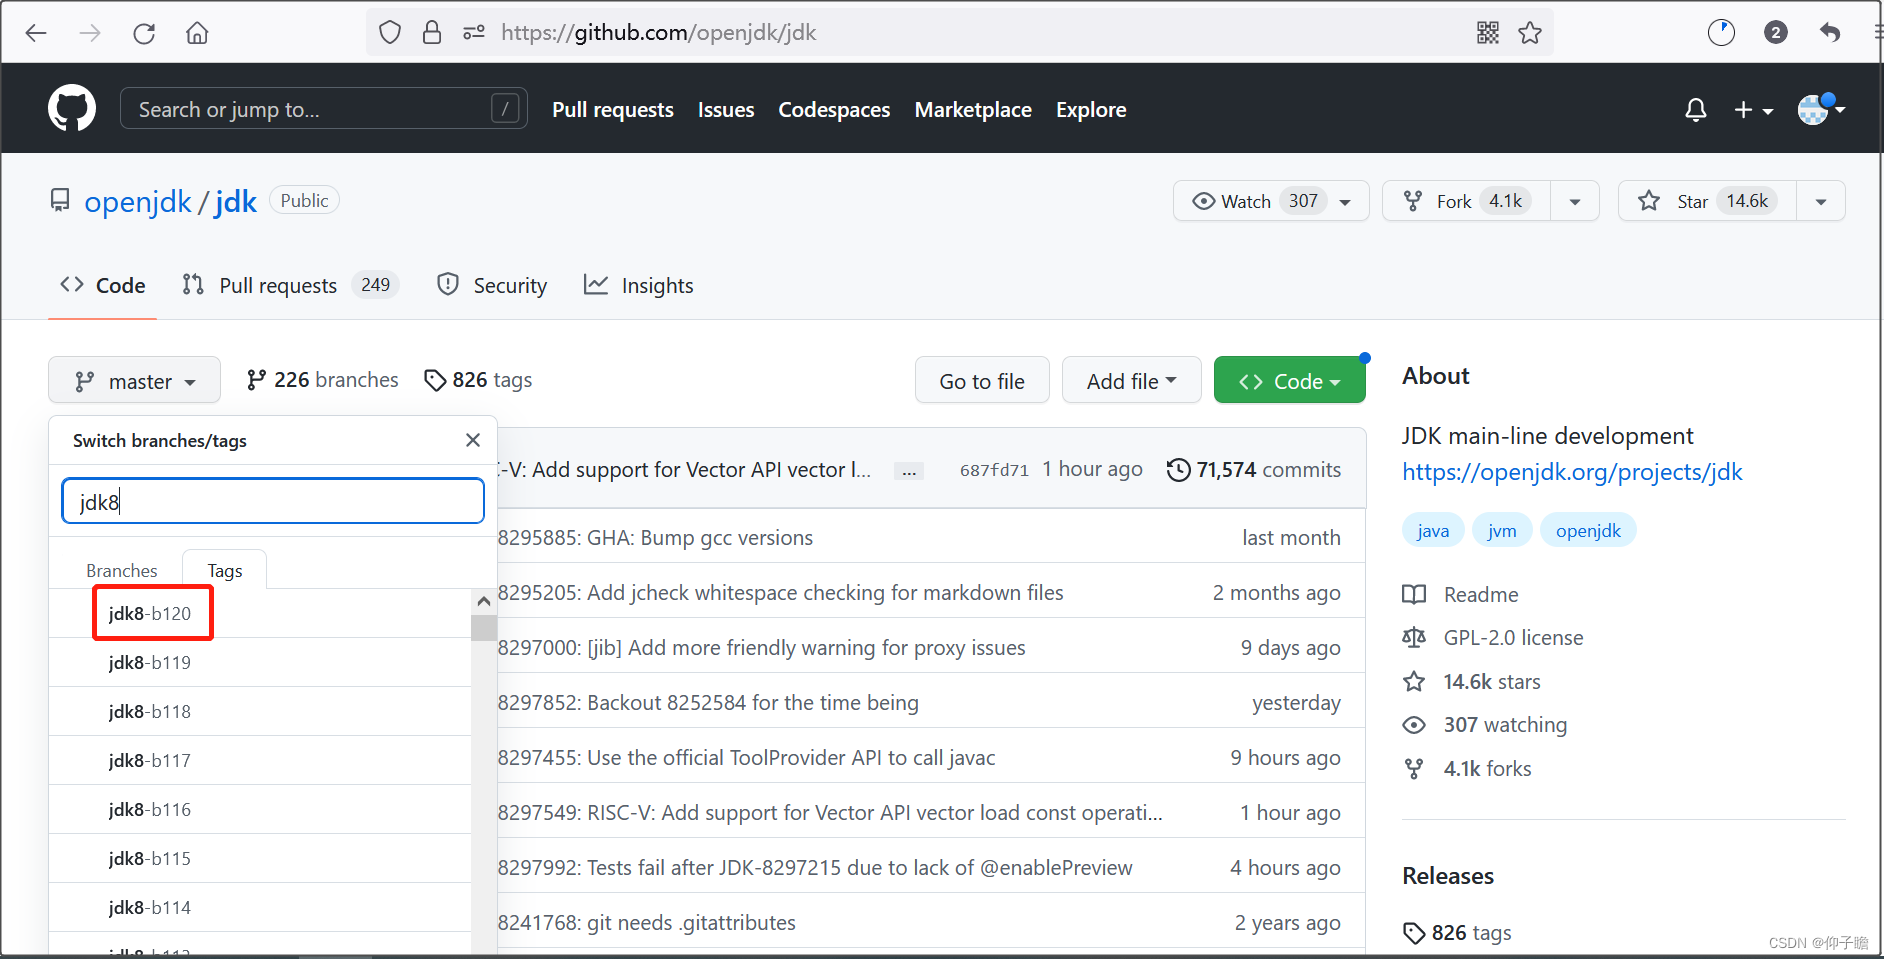Open the Add file dropdown

[x=1132, y=381]
